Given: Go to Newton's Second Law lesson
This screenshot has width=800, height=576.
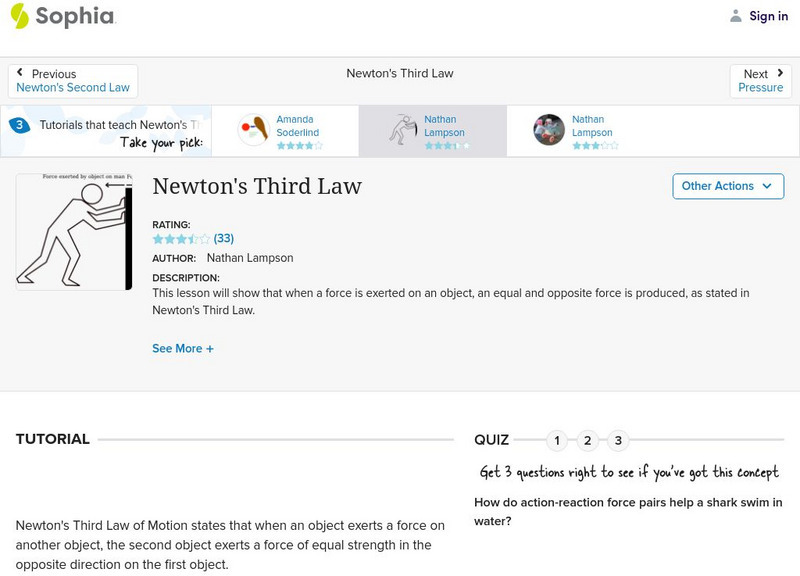Looking at the screenshot, I should coord(73,86).
